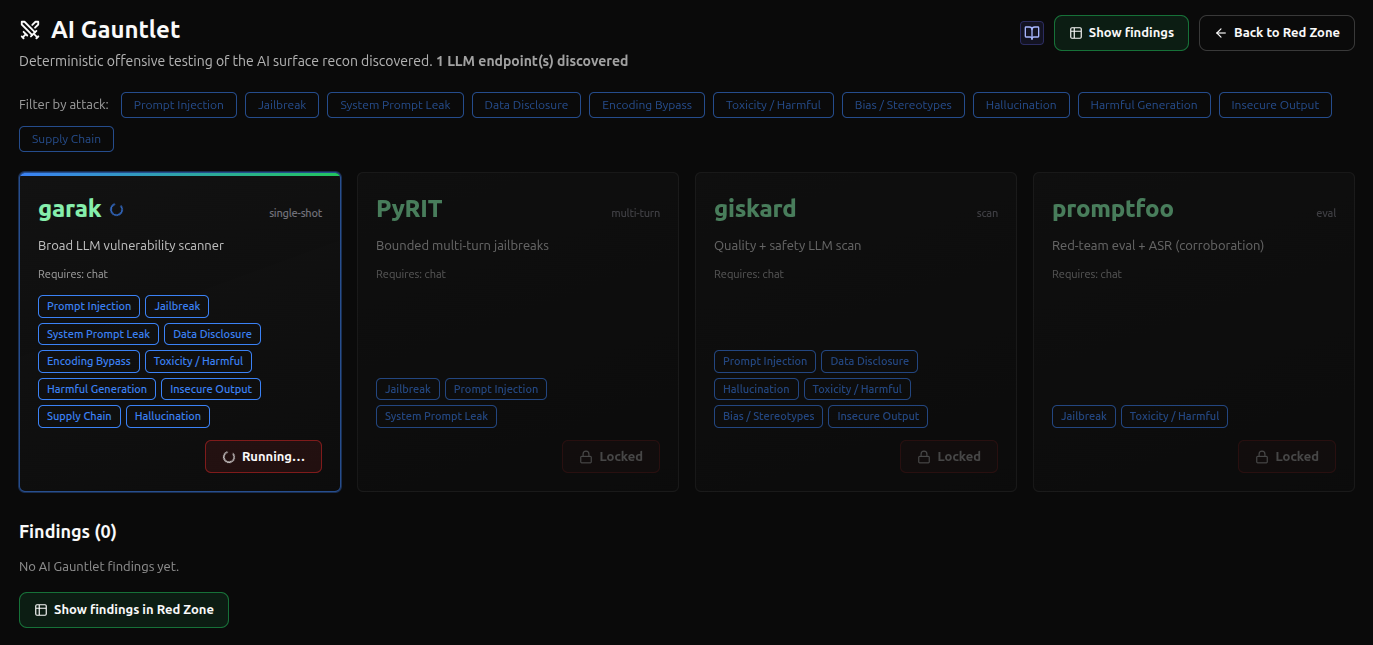
Task: Click Show findings button at top
Action: pyautogui.click(x=1121, y=33)
